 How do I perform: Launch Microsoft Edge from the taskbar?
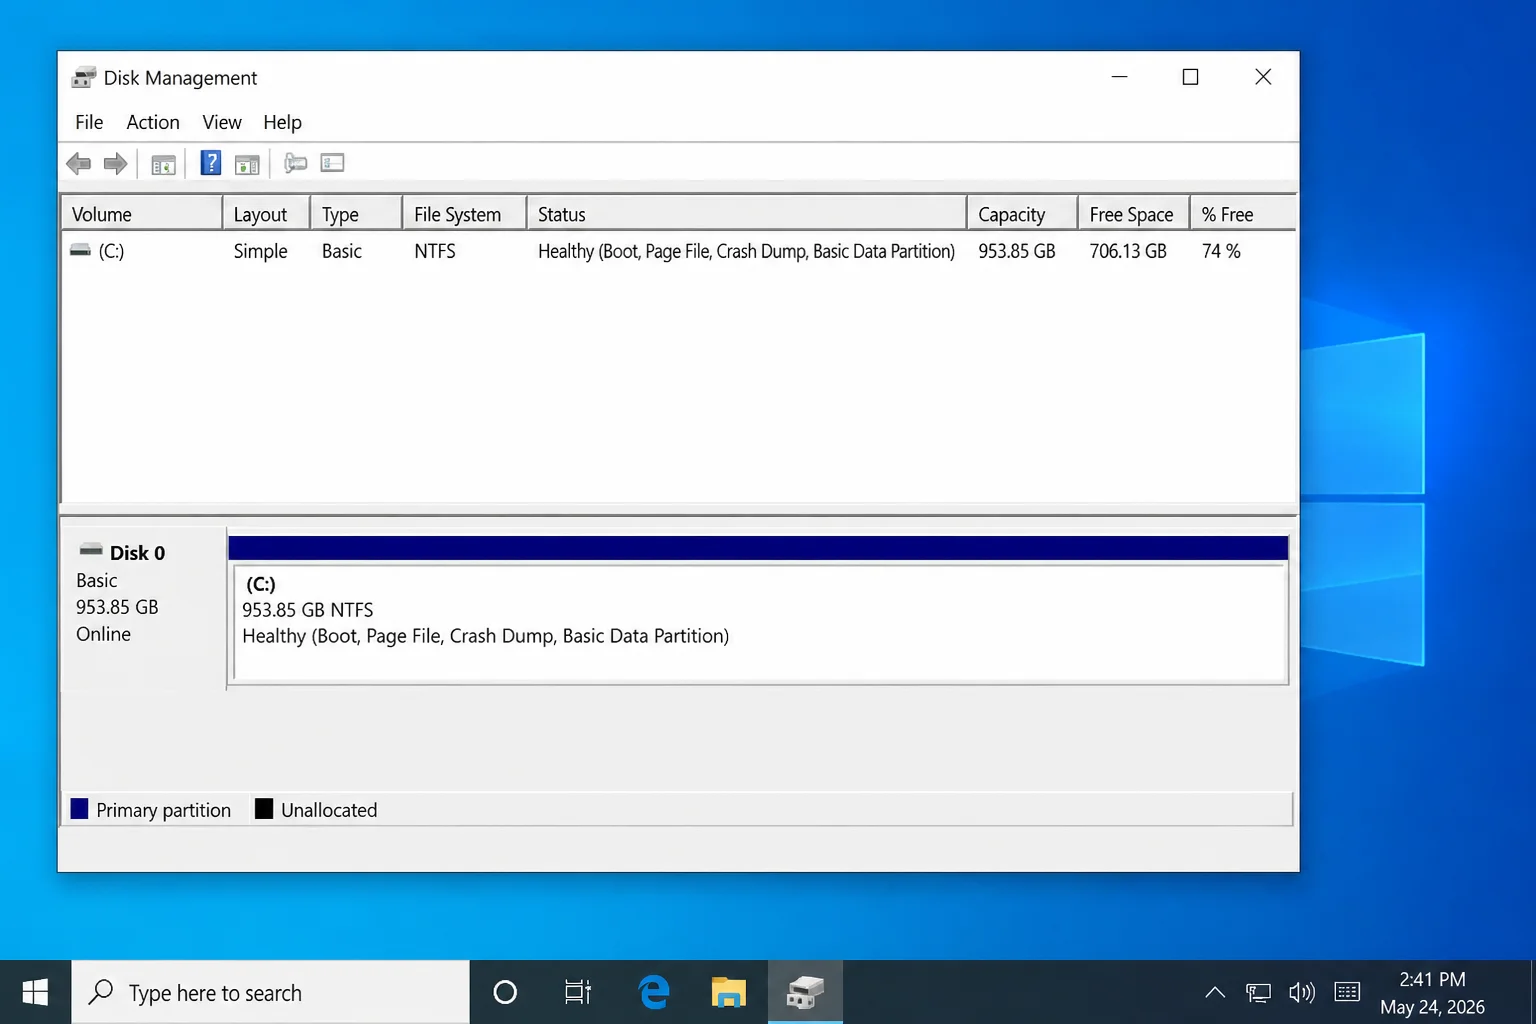click(654, 992)
